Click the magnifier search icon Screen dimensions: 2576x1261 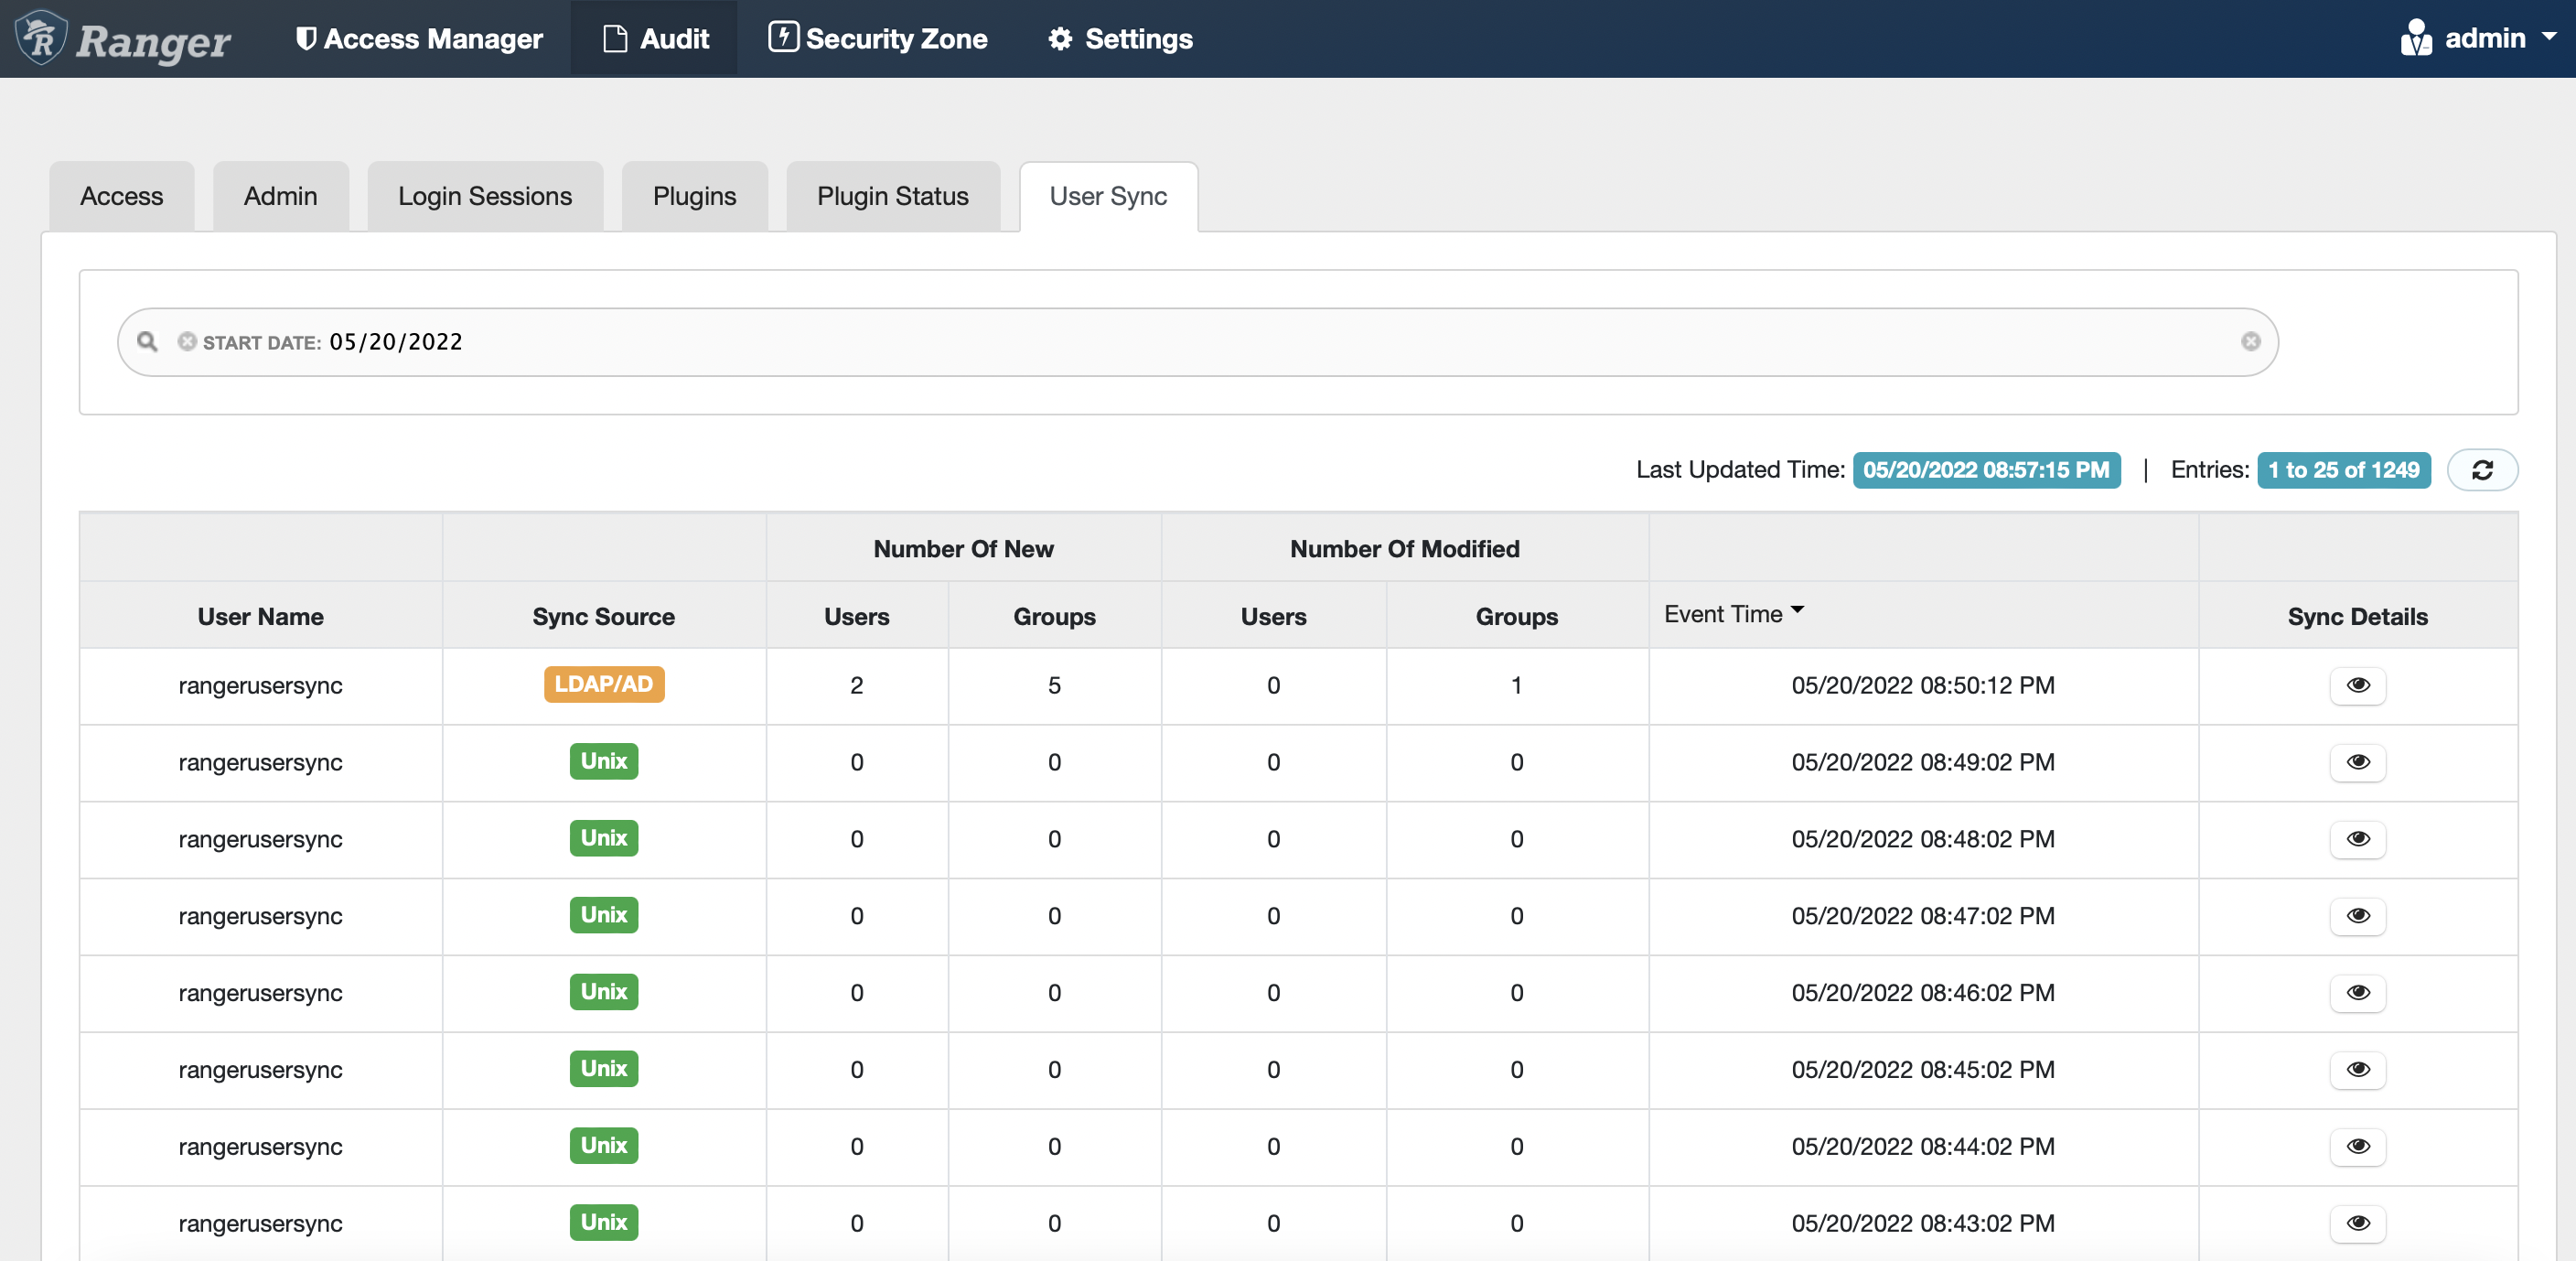coord(147,342)
